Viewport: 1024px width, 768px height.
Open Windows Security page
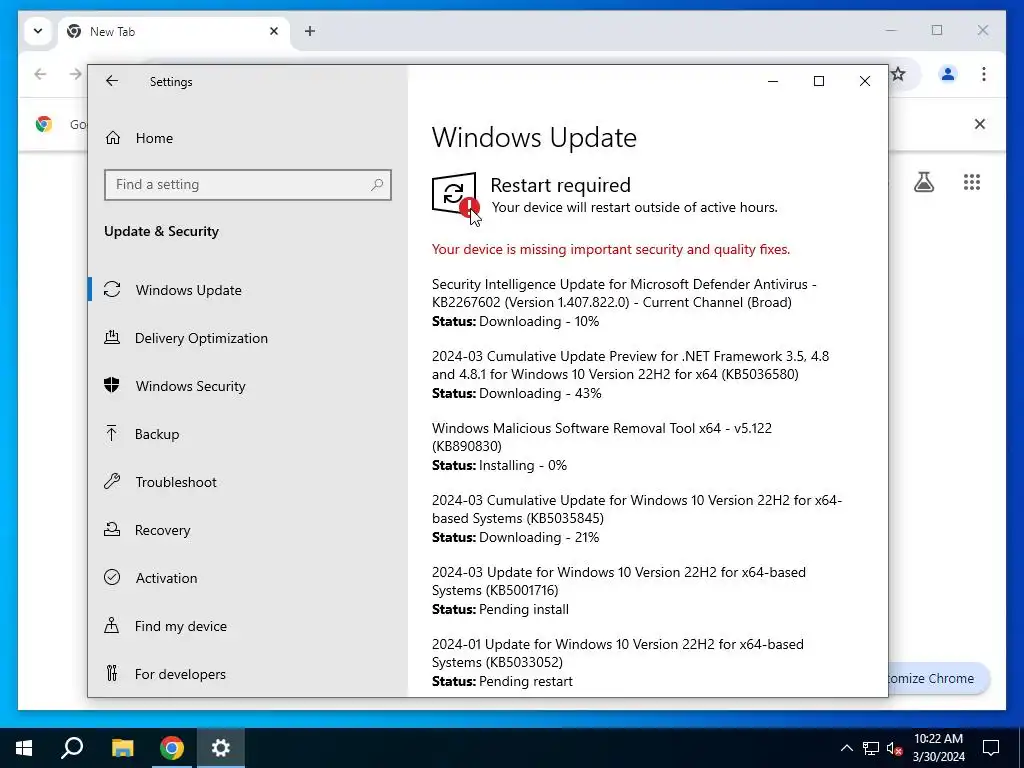tap(191, 386)
